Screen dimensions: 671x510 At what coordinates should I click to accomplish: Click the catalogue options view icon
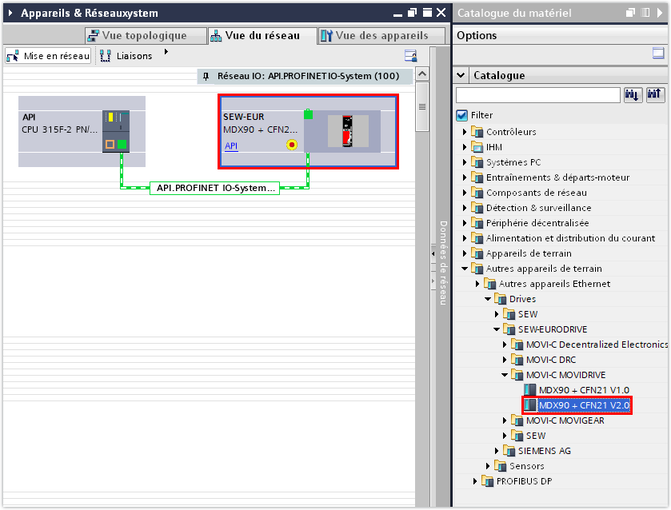pyautogui.click(x=658, y=55)
